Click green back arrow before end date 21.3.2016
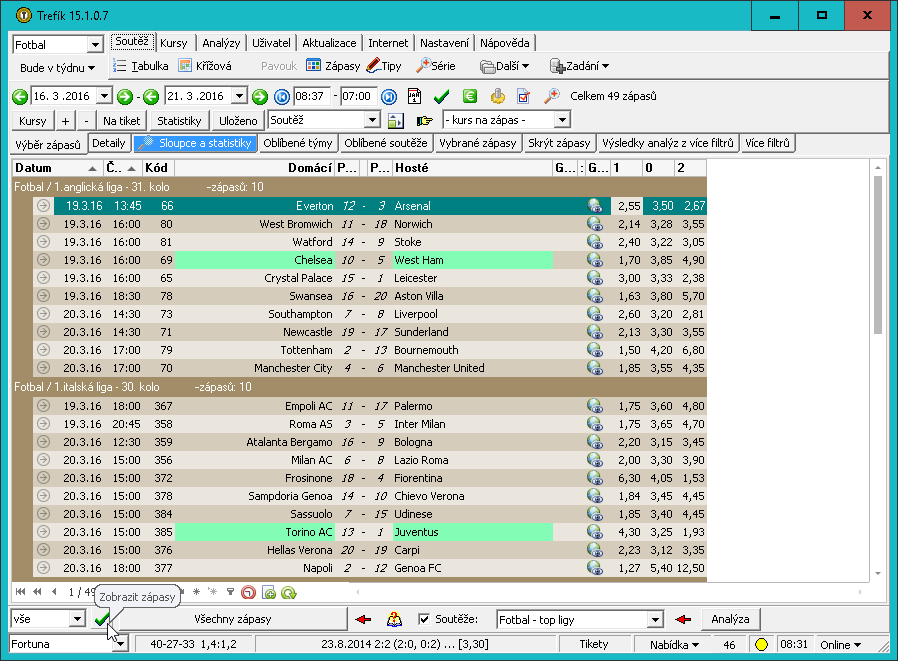 click(151, 97)
